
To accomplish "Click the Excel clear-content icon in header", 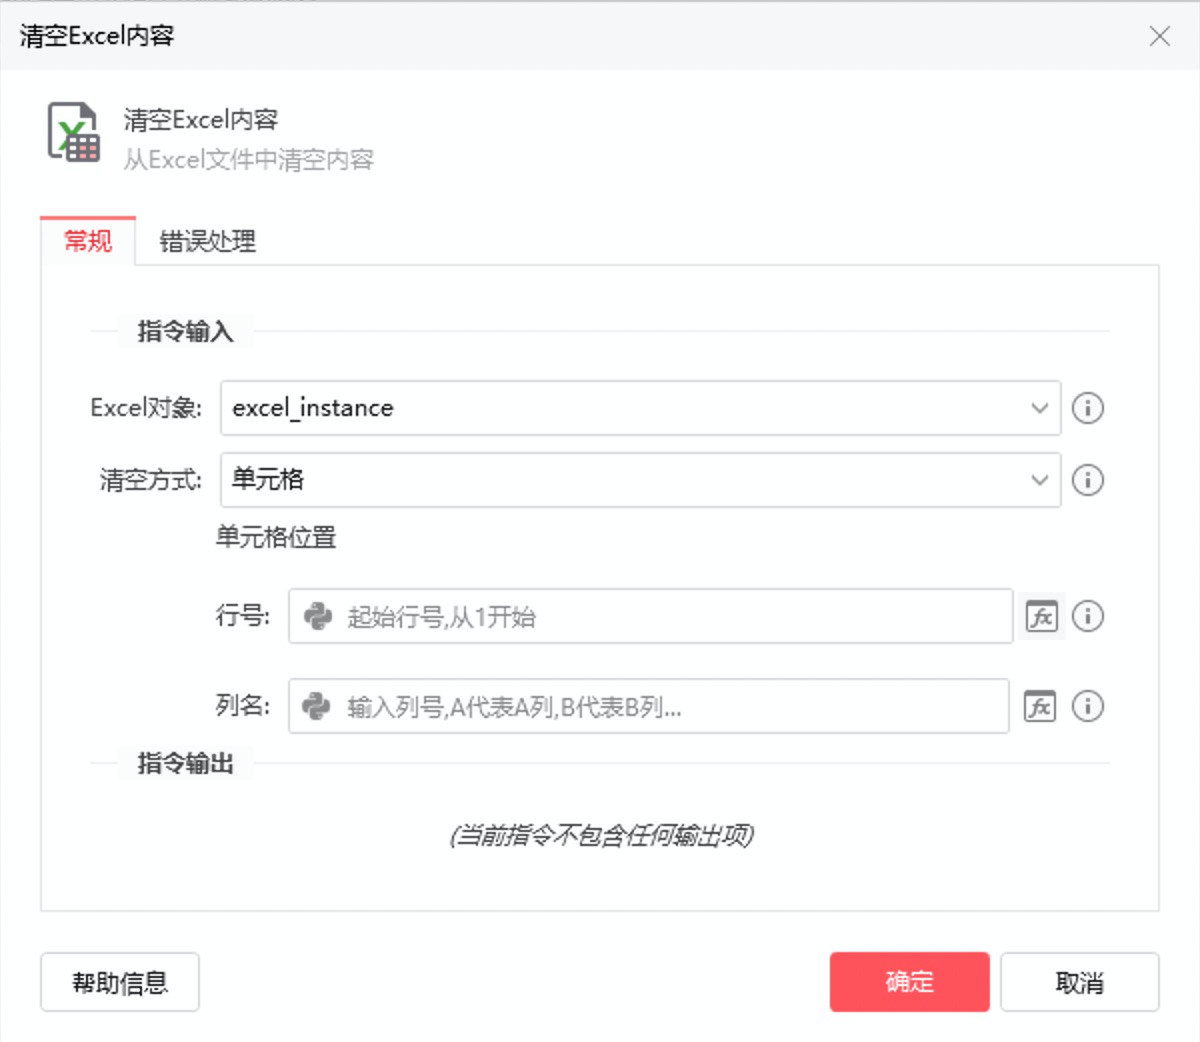I will 74,132.
